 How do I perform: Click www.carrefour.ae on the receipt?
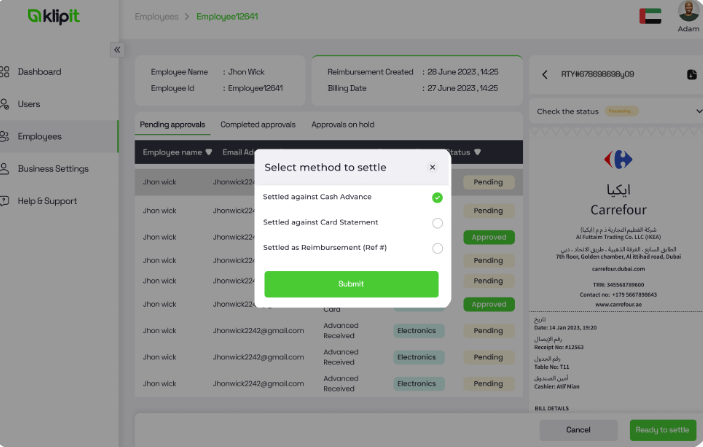(x=618, y=304)
